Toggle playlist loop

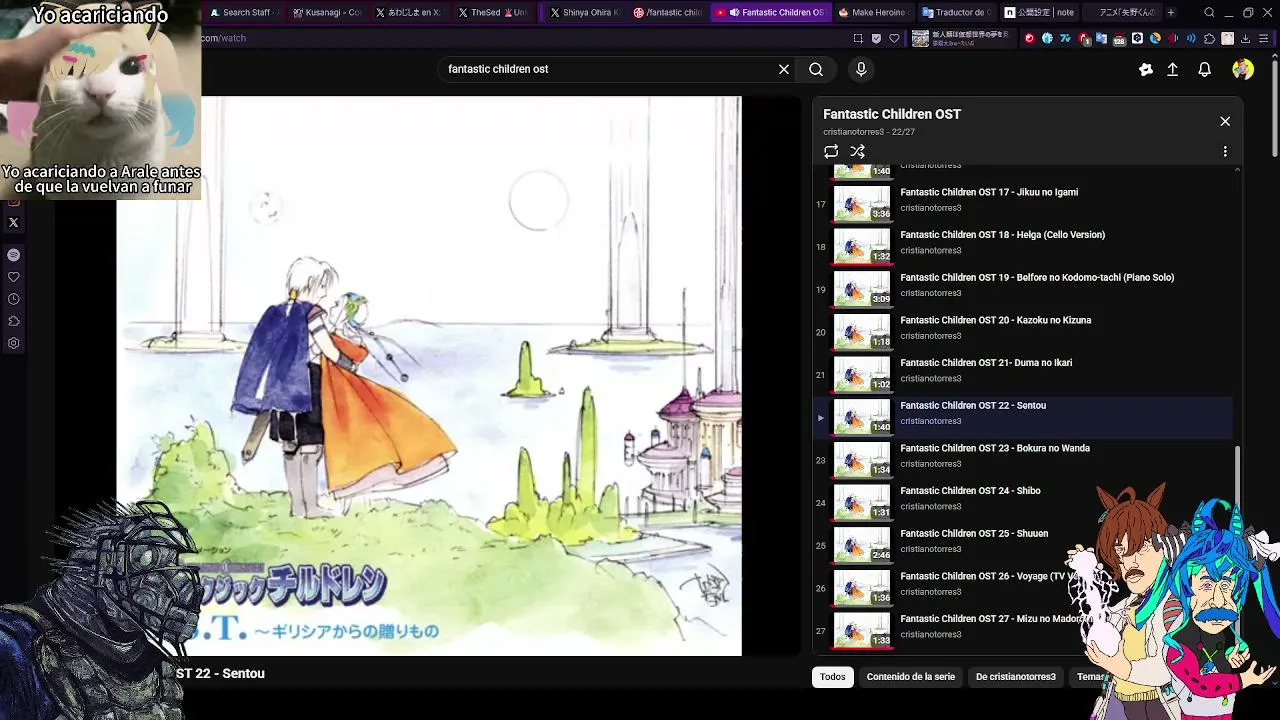coord(831,152)
